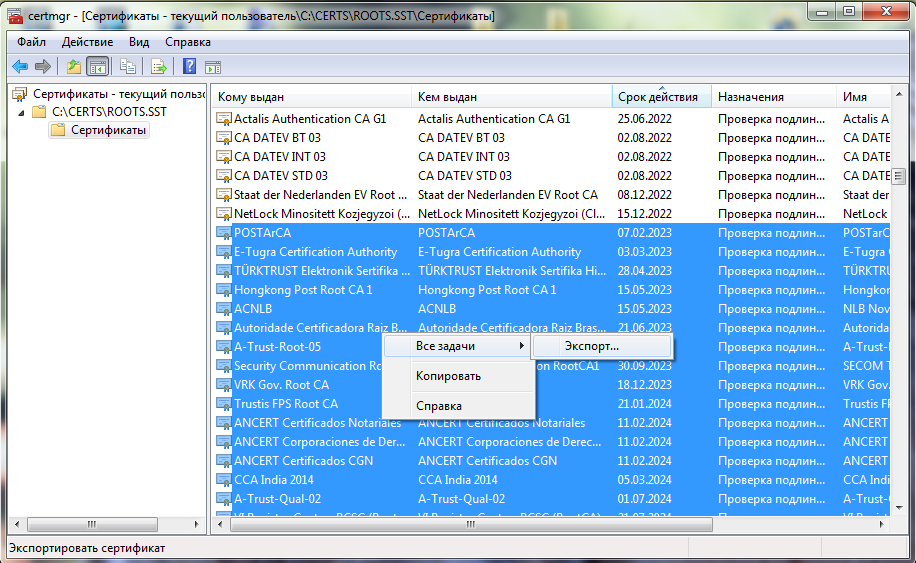This screenshot has width=916, height=563.
Task: Open Help via the question mark icon
Action: coord(189,66)
